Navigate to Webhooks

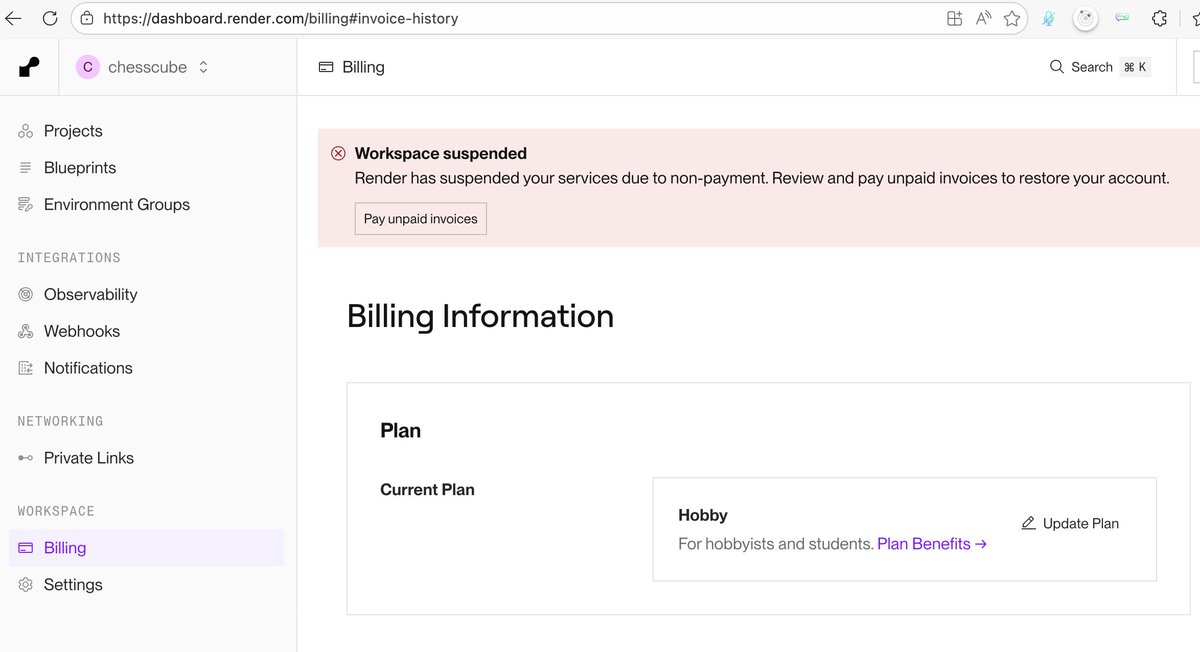82,331
